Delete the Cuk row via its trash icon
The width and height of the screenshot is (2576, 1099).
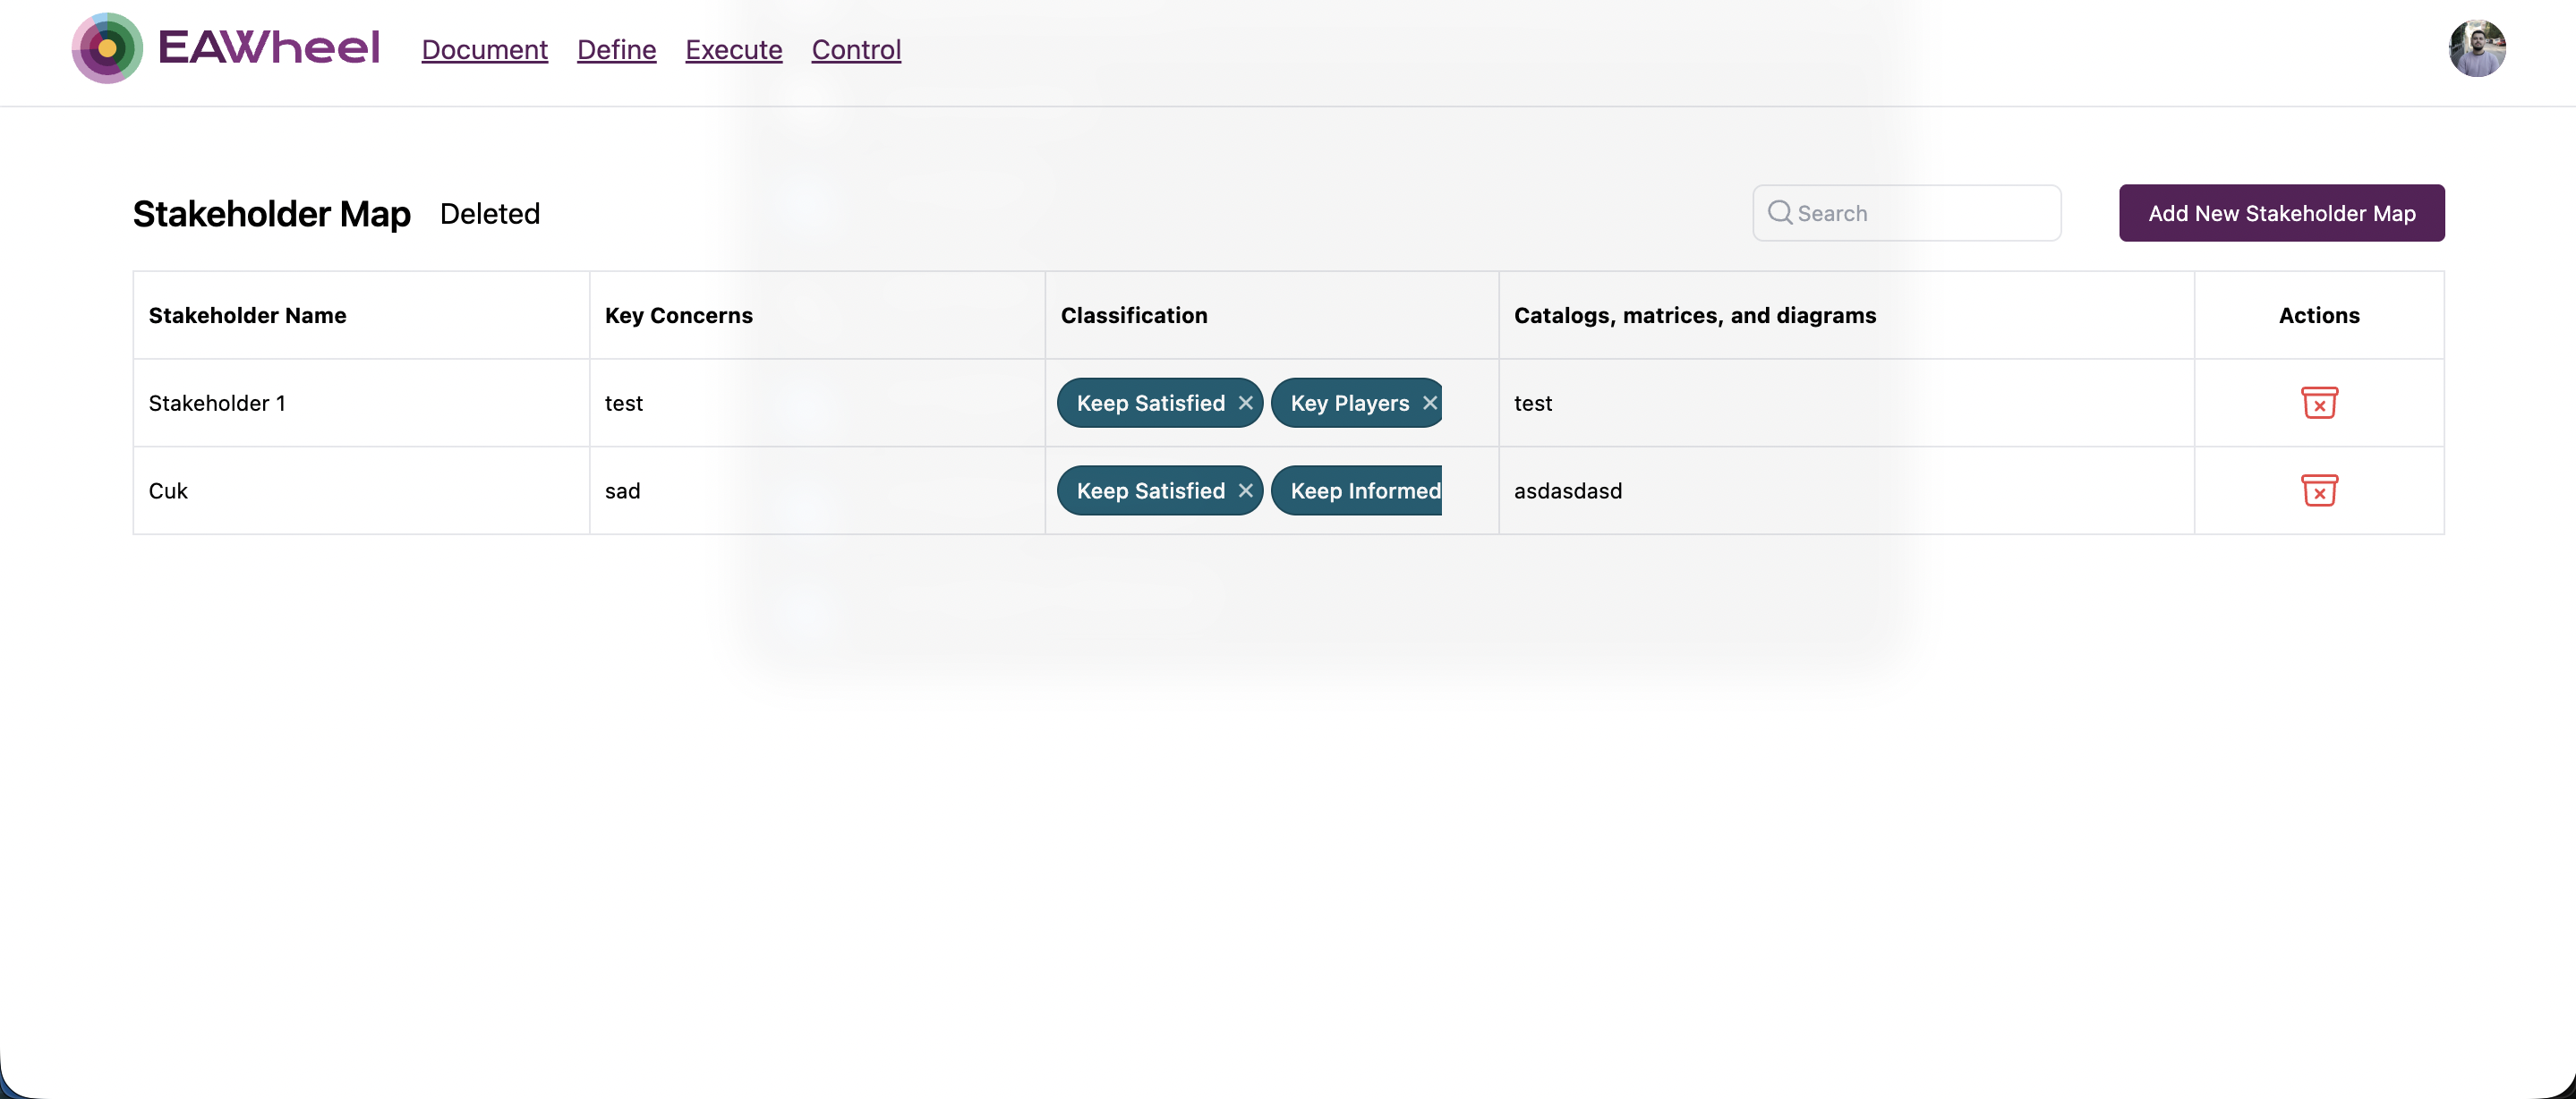coord(2320,490)
